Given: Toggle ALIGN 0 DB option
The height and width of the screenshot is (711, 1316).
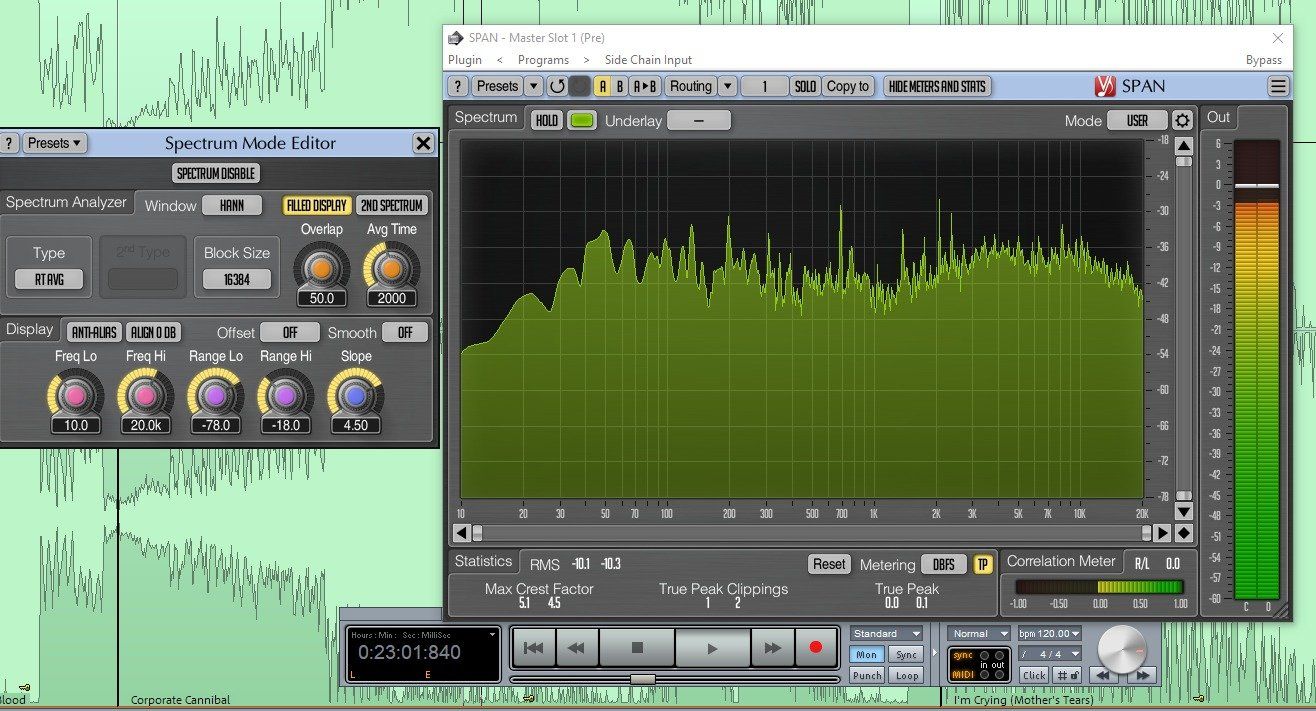Looking at the screenshot, I should point(153,332).
